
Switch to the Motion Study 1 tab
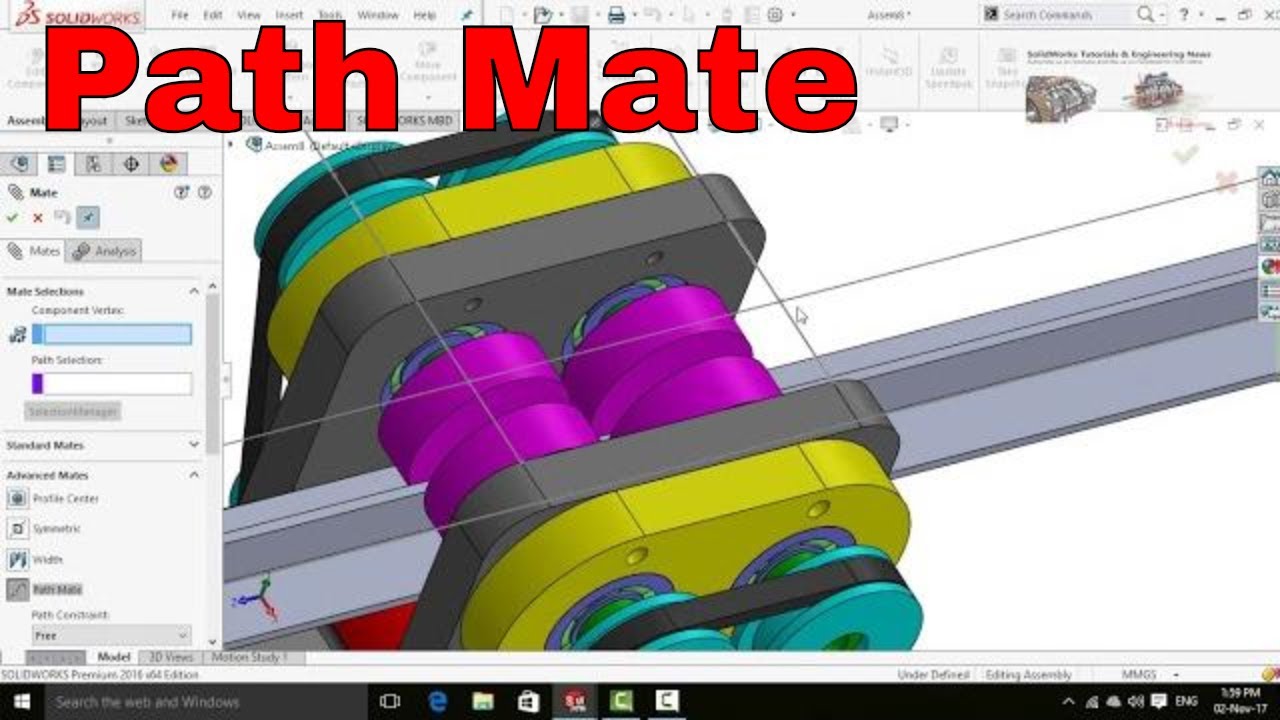(249, 657)
